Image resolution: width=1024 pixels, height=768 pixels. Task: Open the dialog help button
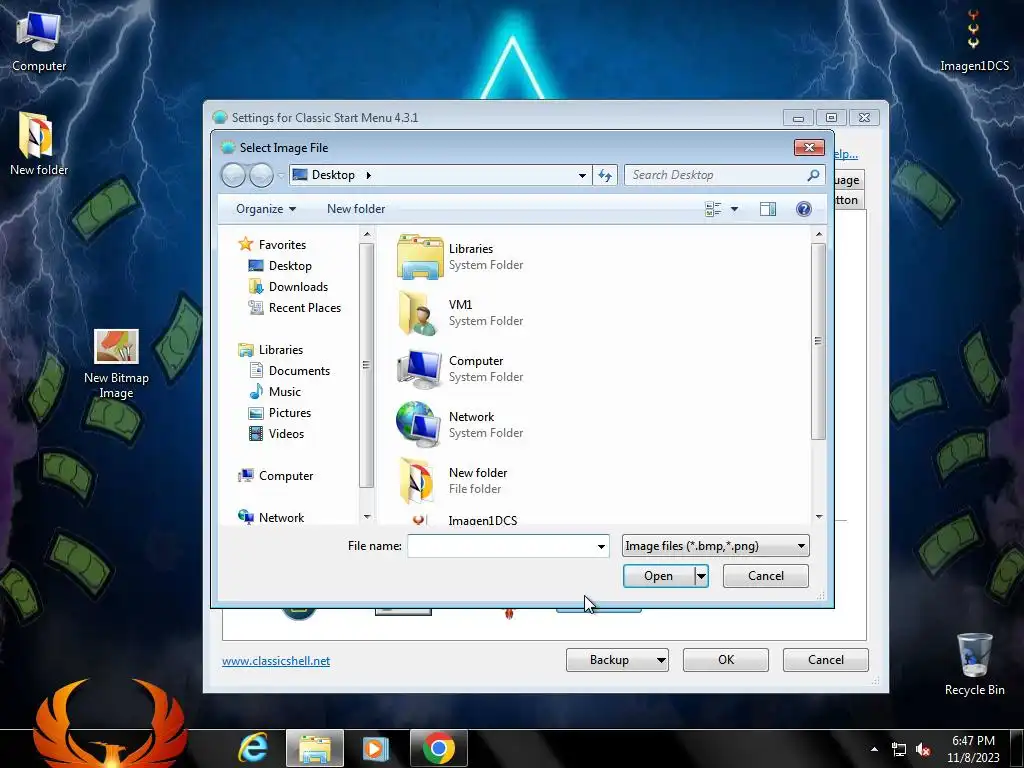(804, 209)
